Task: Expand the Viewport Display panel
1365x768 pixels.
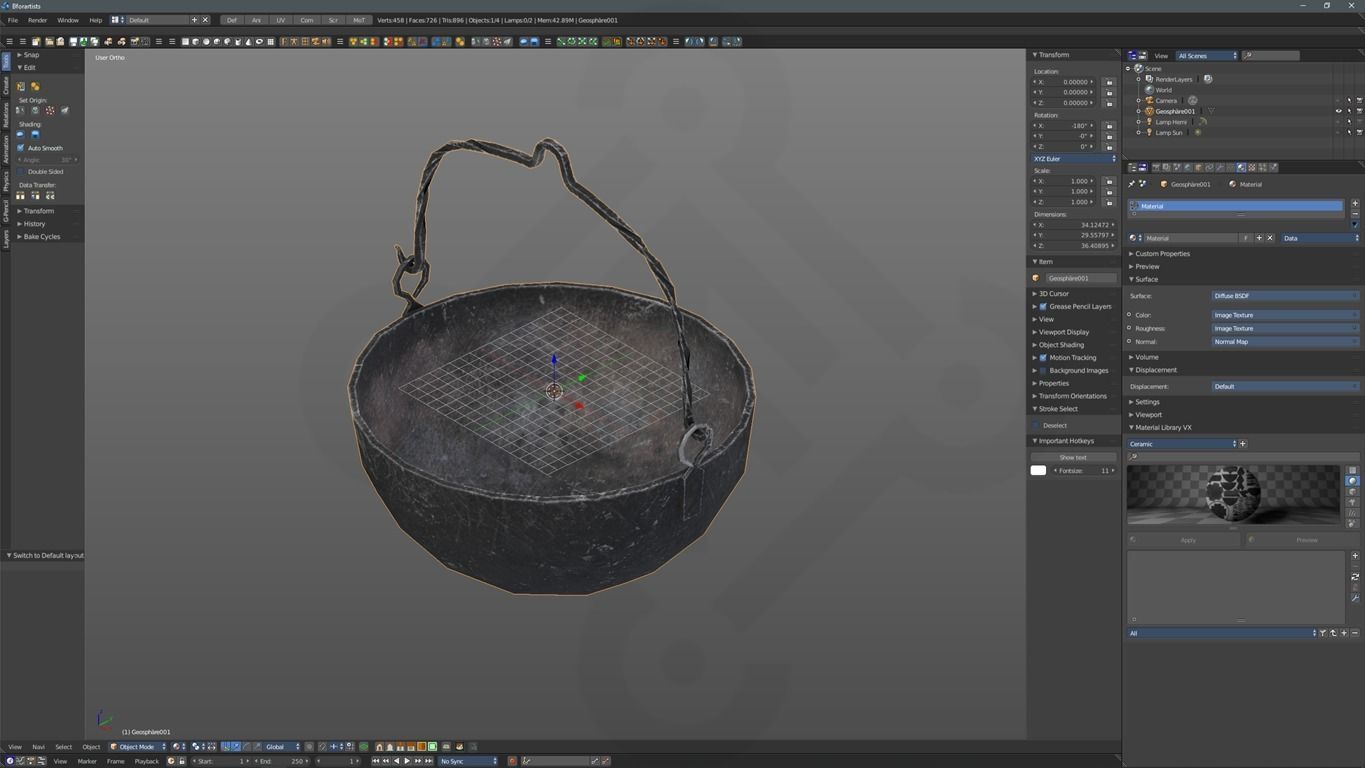Action: pyautogui.click(x=1063, y=332)
